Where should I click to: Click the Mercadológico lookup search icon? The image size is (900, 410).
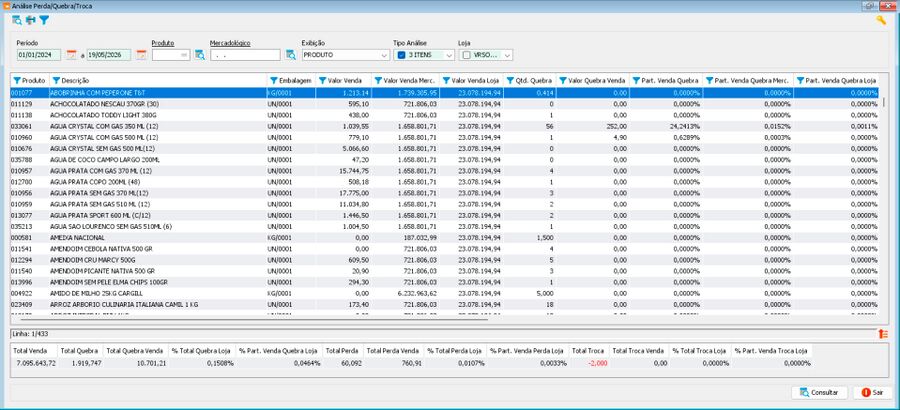tap(291, 55)
